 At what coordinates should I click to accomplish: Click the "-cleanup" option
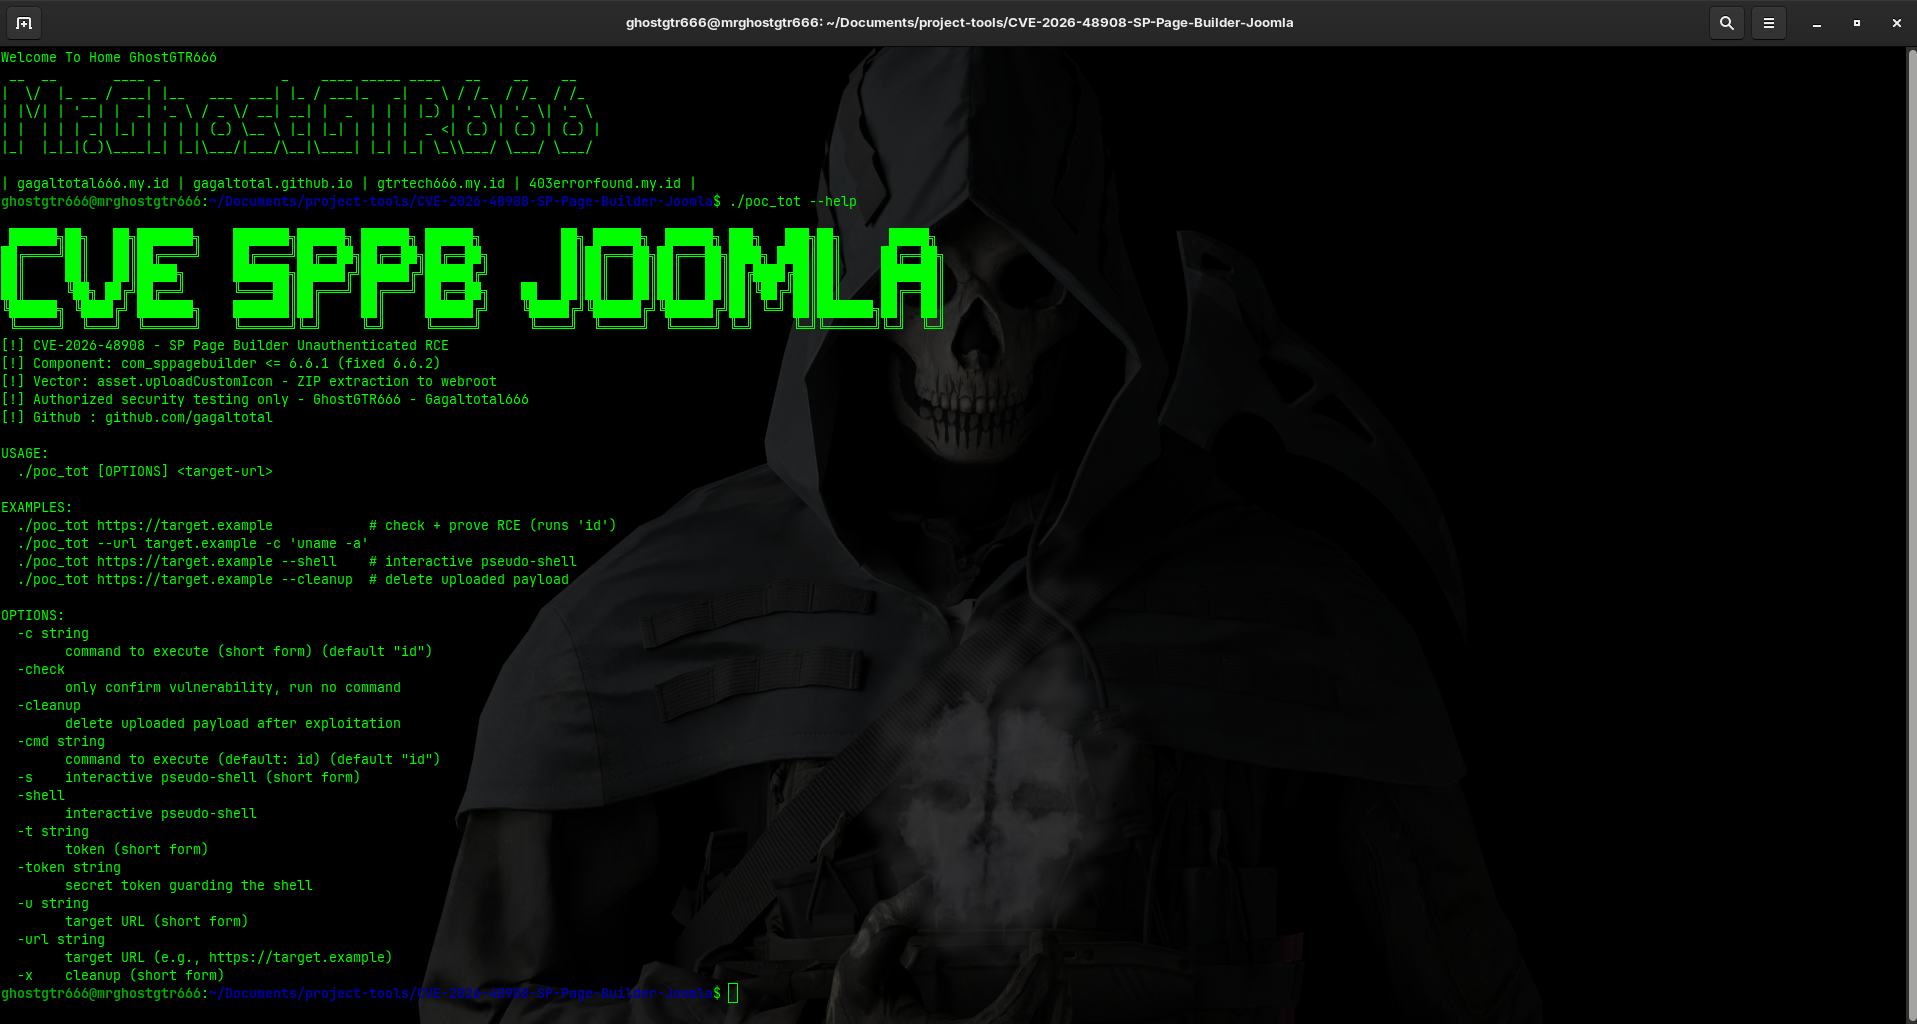tap(49, 705)
